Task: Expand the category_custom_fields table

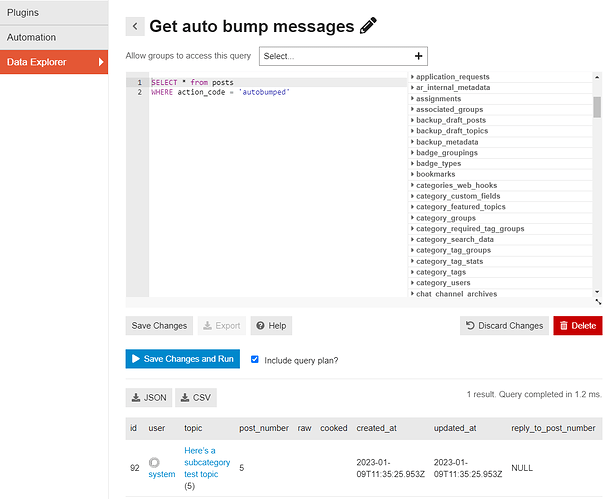Action: tap(500, 196)
